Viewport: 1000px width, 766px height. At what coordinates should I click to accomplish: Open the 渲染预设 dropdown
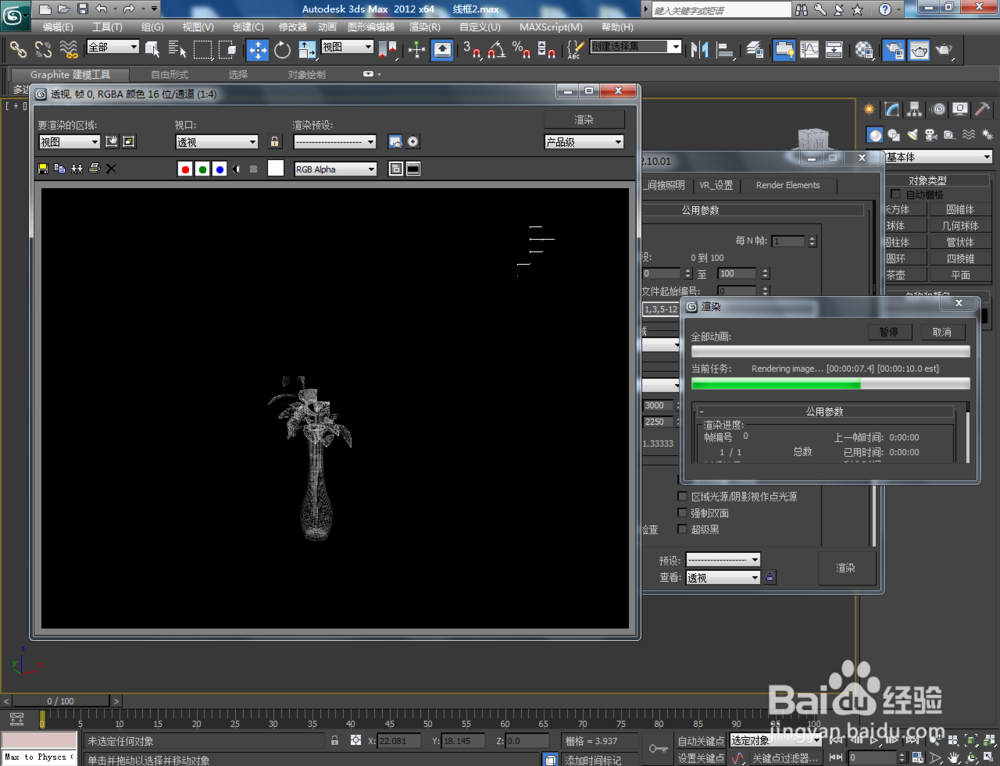click(x=335, y=142)
